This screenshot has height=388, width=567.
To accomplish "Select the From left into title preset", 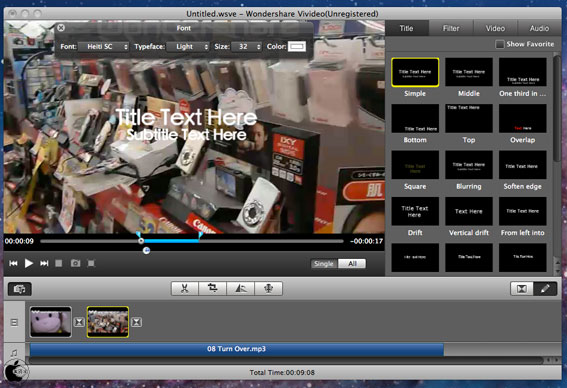I will pyautogui.click(x=523, y=211).
